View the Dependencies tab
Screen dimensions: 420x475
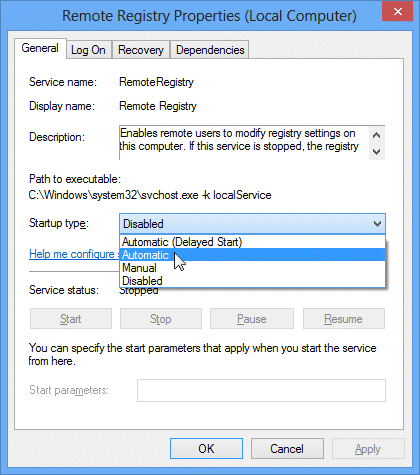click(210, 50)
